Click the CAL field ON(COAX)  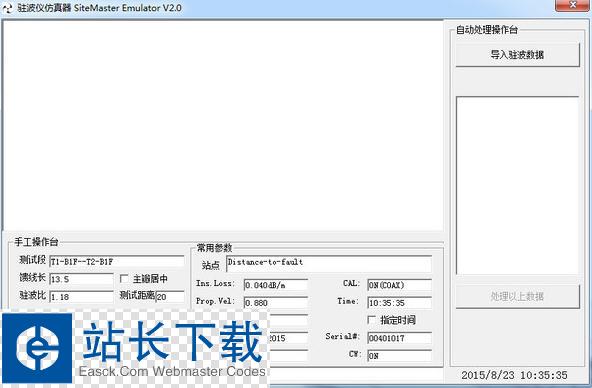pyautogui.click(x=399, y=285)
